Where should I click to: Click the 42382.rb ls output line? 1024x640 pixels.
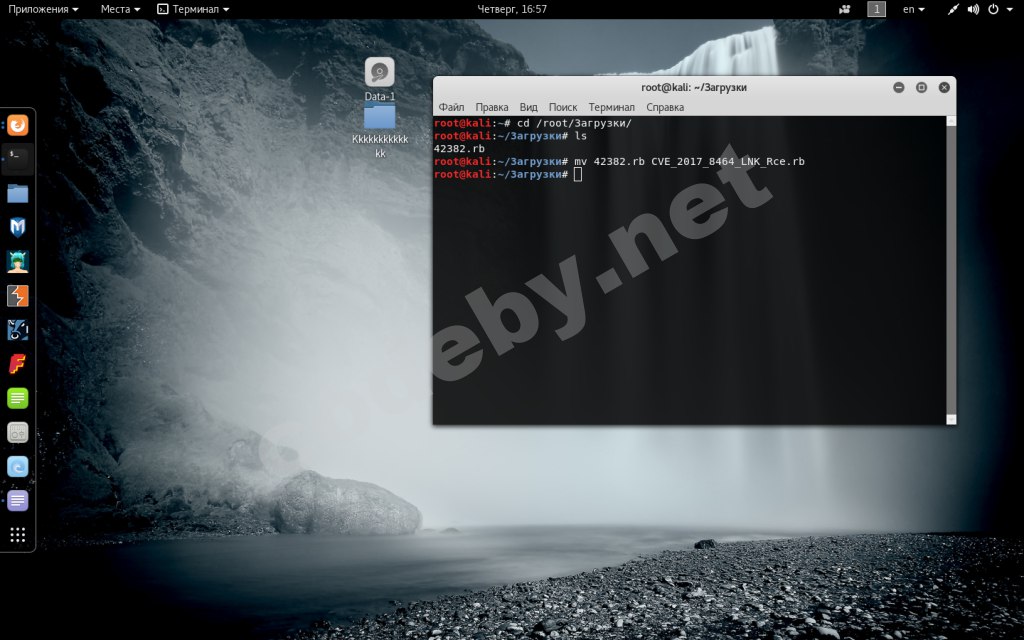coord(459,148)
